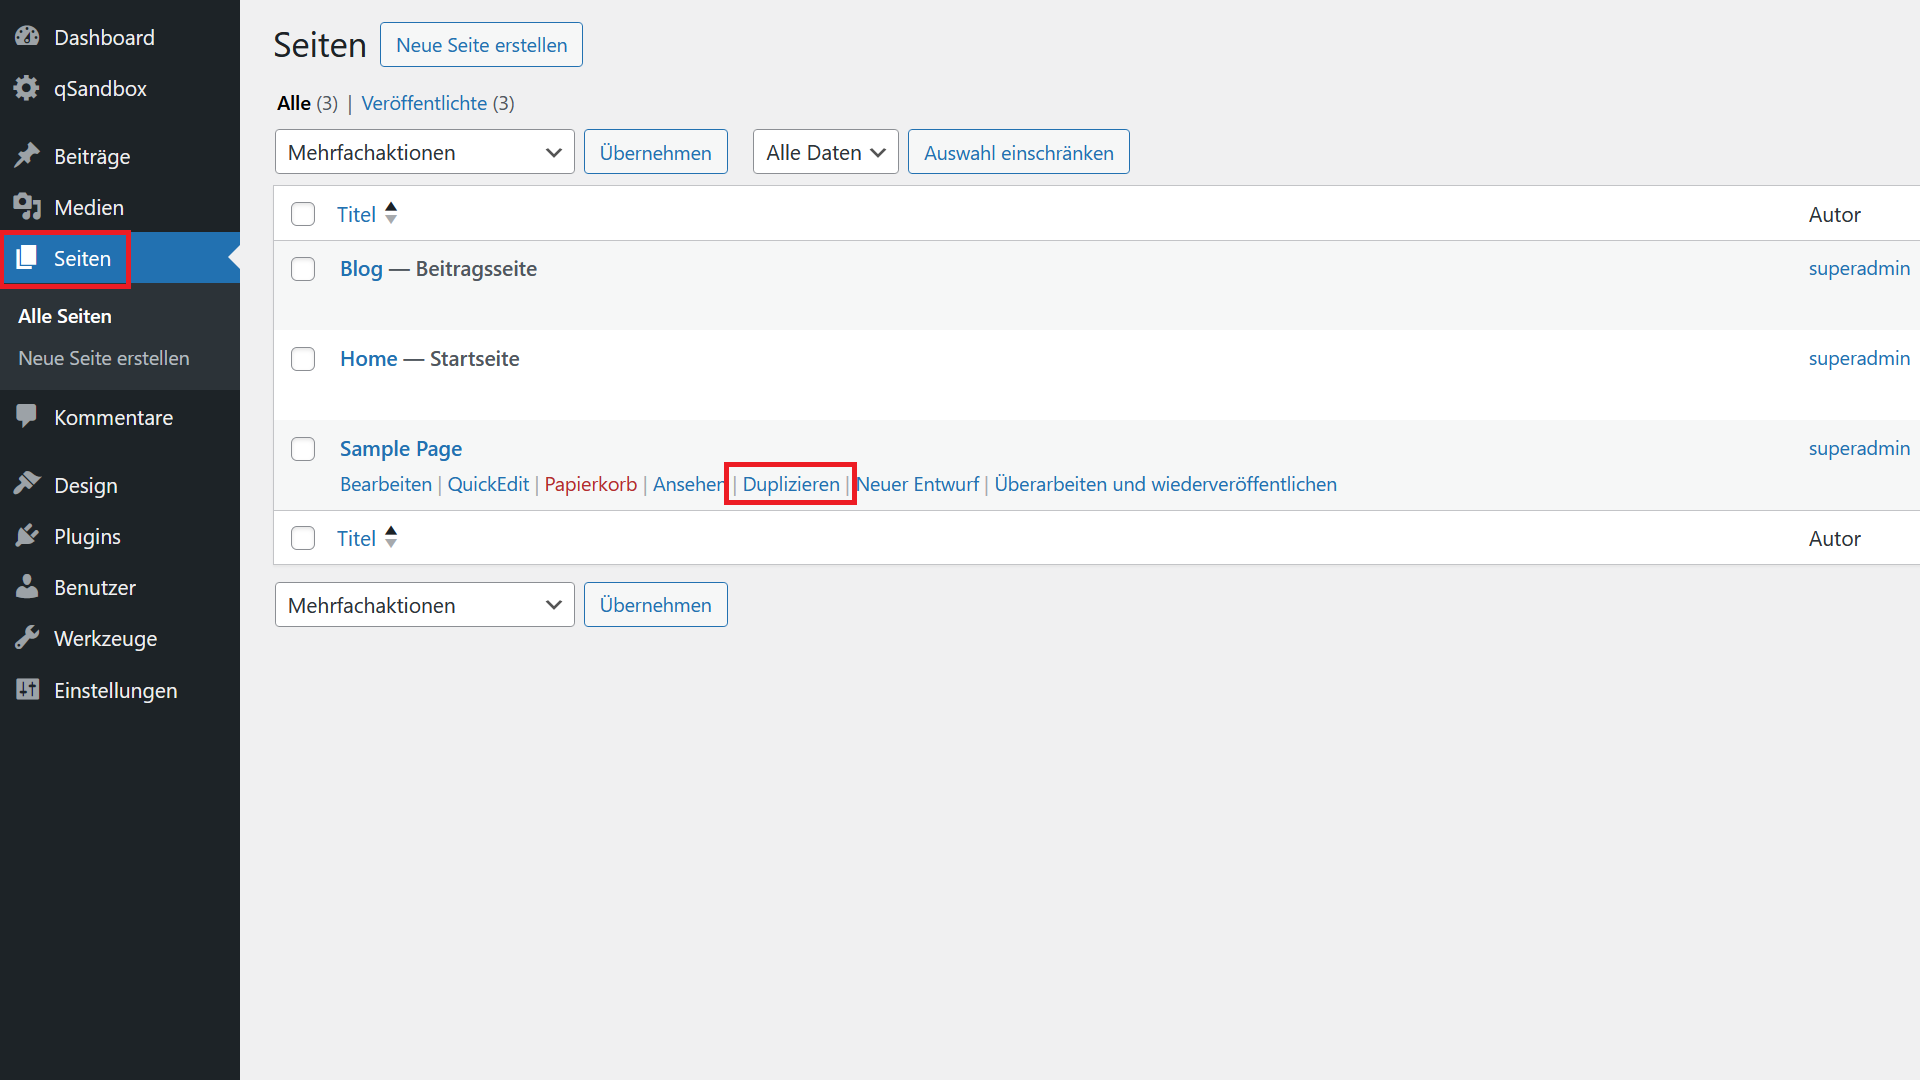Image resolution: width=1920 pixels, height=1080 pixels.
Task: Click the Seiten pages icon
Action: point(27,258)
